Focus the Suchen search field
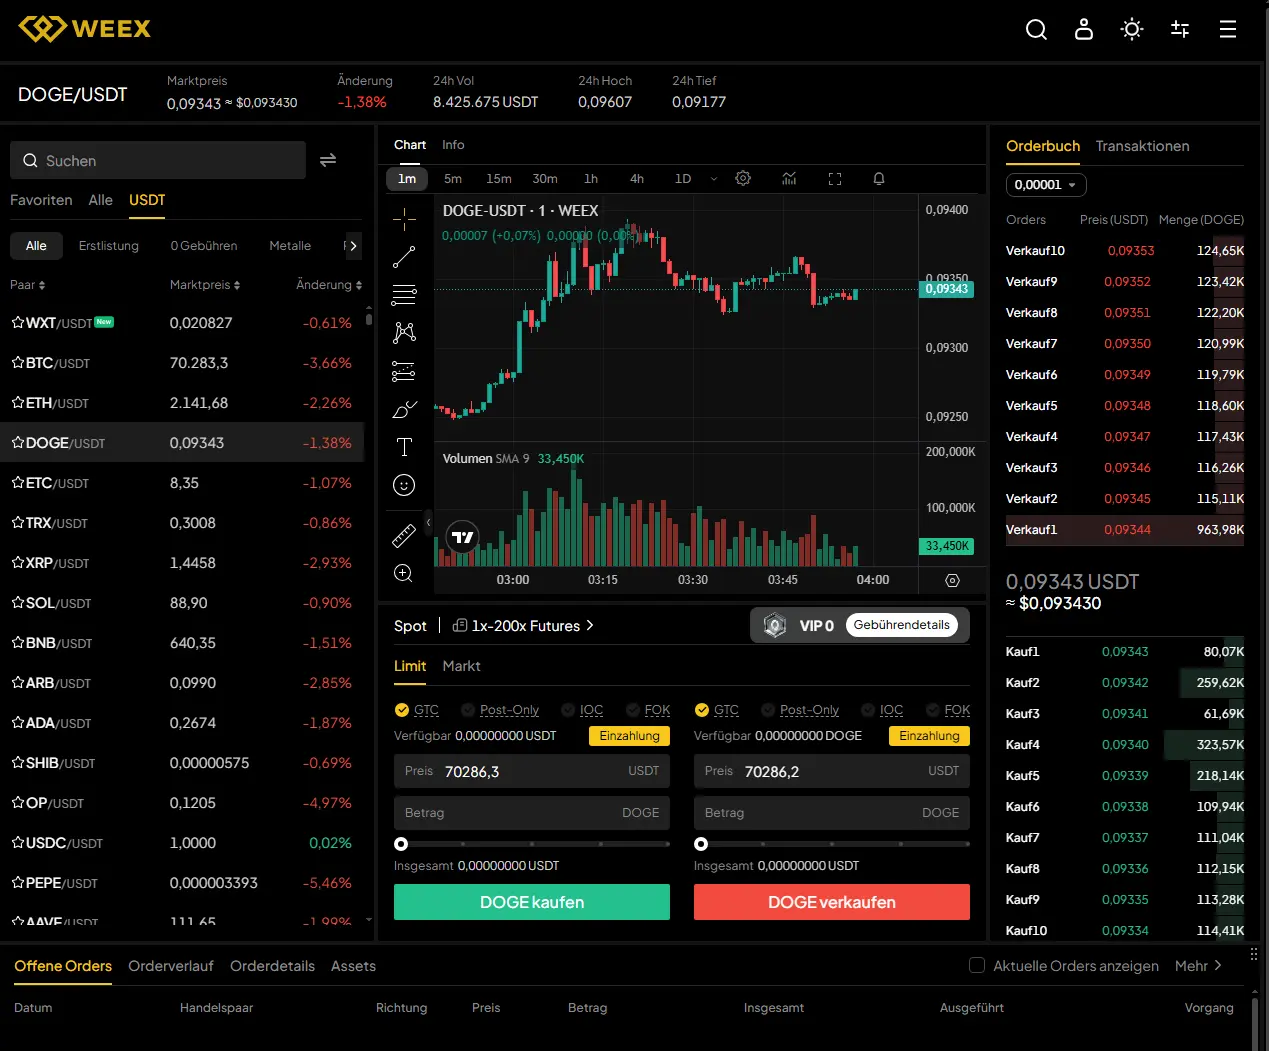Viewport: 1269px width, 1051px height. [x=158, y=160]
